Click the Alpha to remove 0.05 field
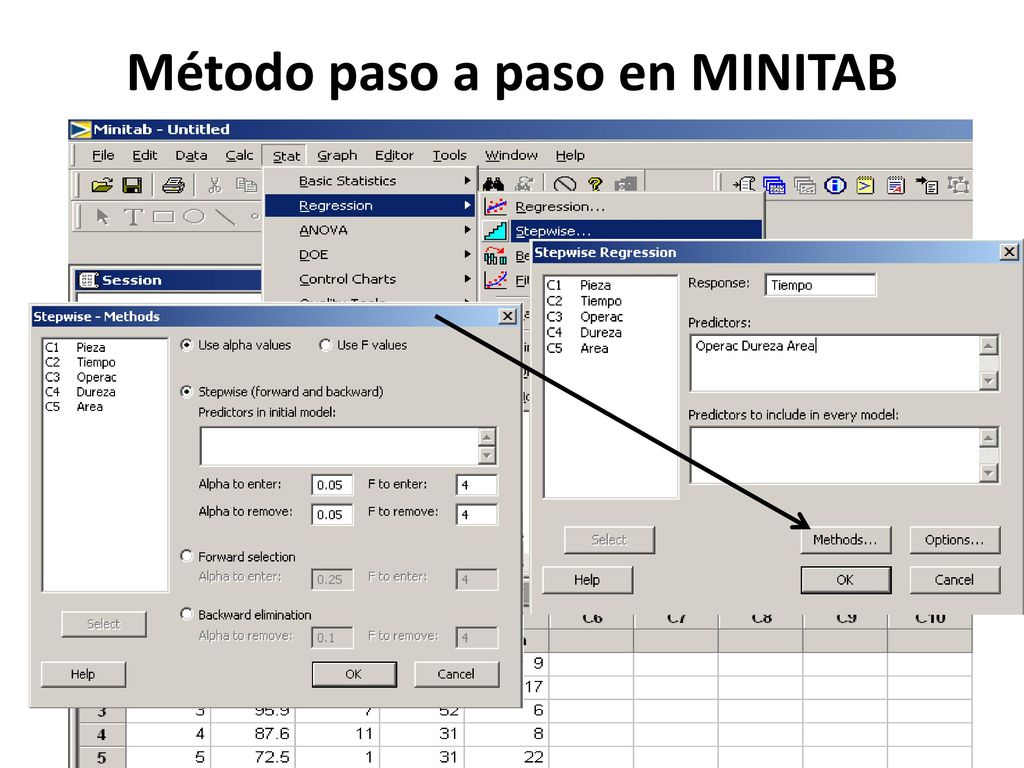1024x768 pixels. coord(332,515)
